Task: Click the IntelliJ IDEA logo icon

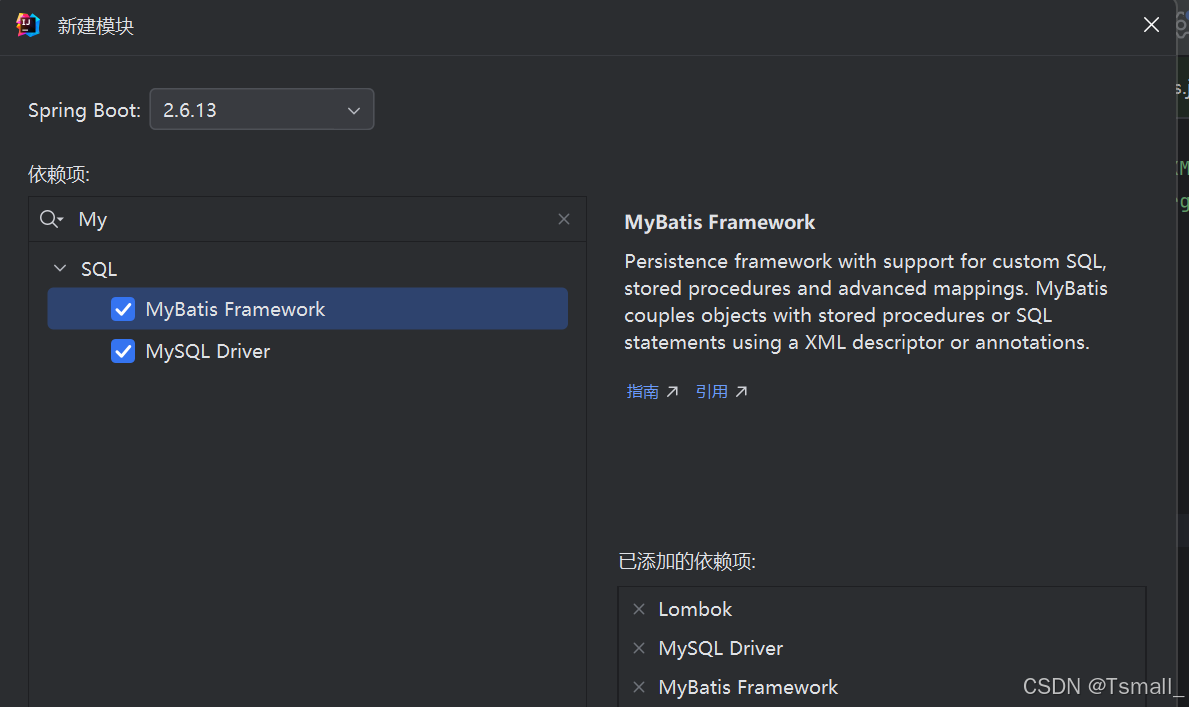Action: tap(27, 25)
